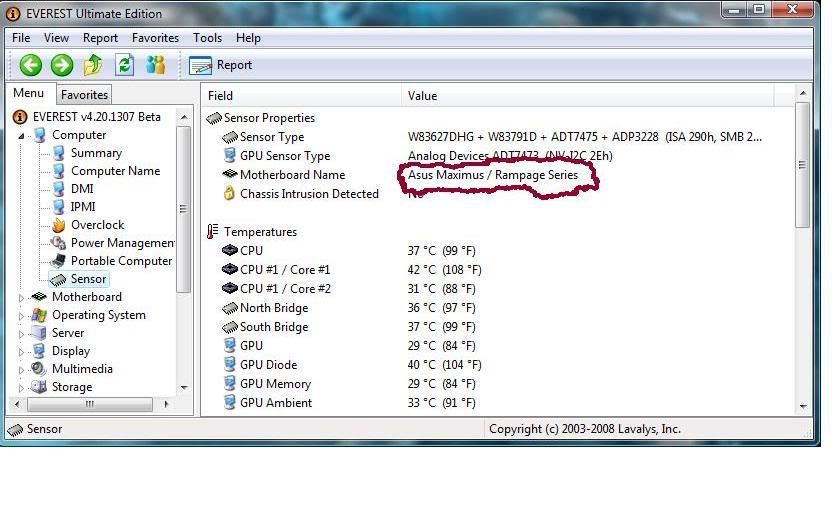Open the Manage users icon in the toolbar
This screenshot has height=525, width=840.
point(155,65)
